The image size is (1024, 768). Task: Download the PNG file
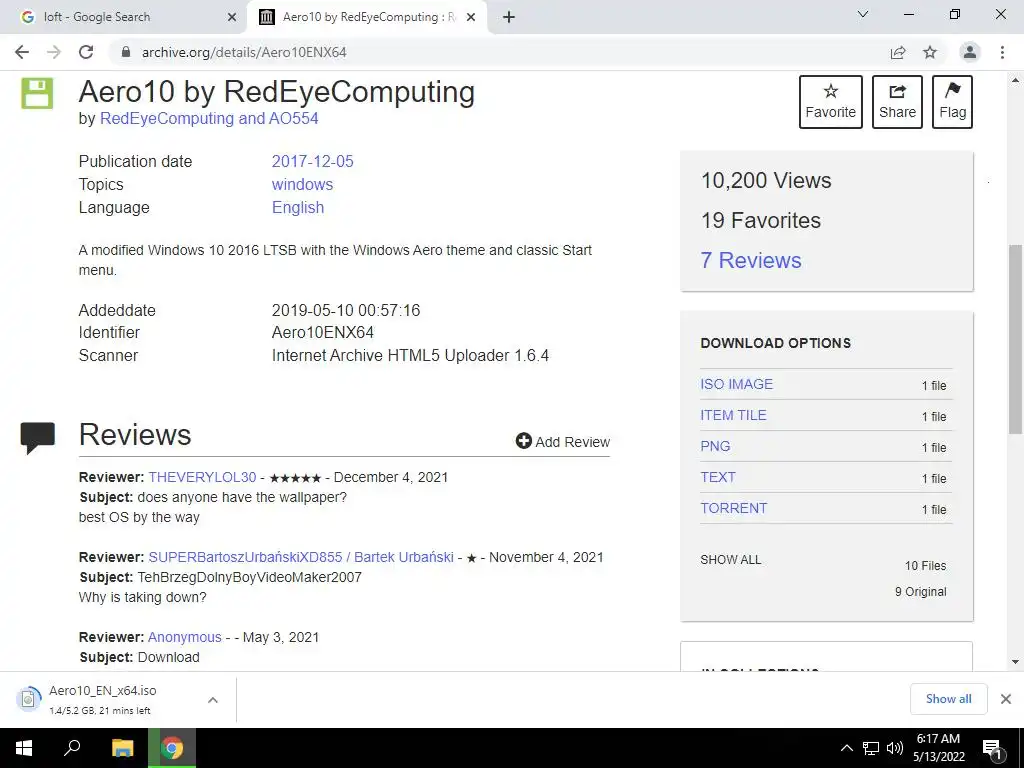pyautogui.click(x=715, y=446)
